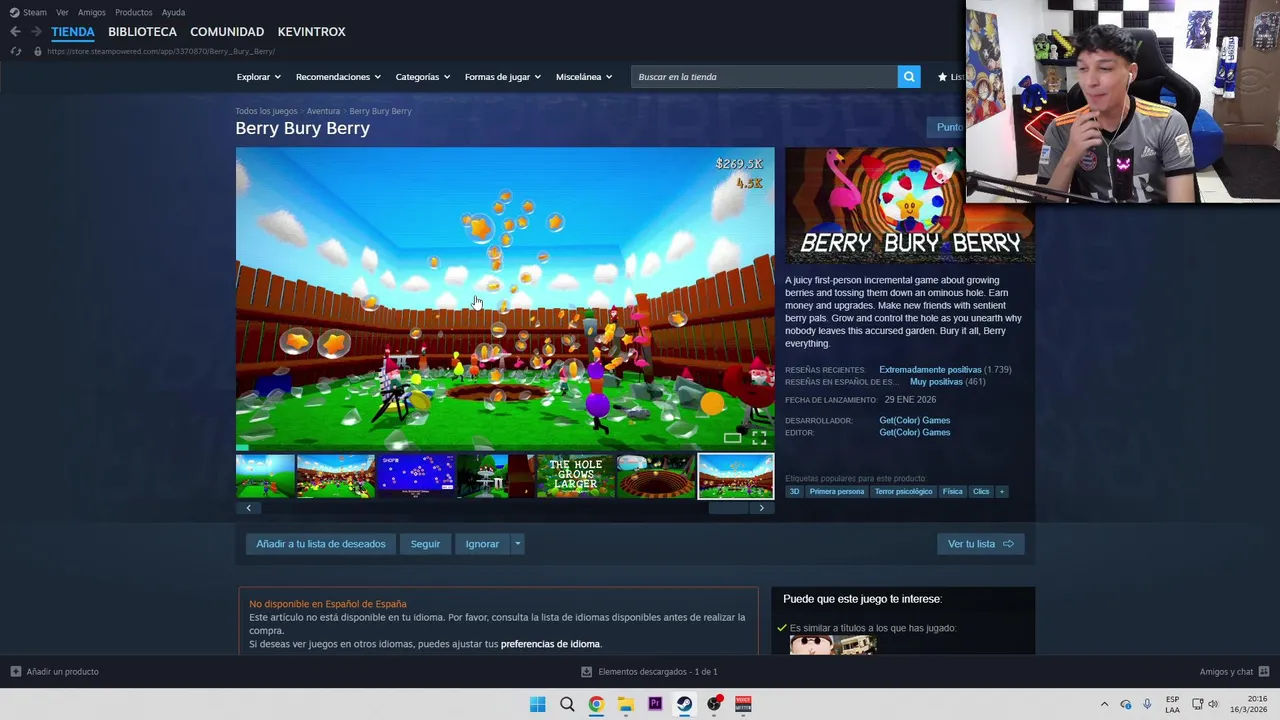Click the downloads icon in the bottom bar

tap(587, 672)
